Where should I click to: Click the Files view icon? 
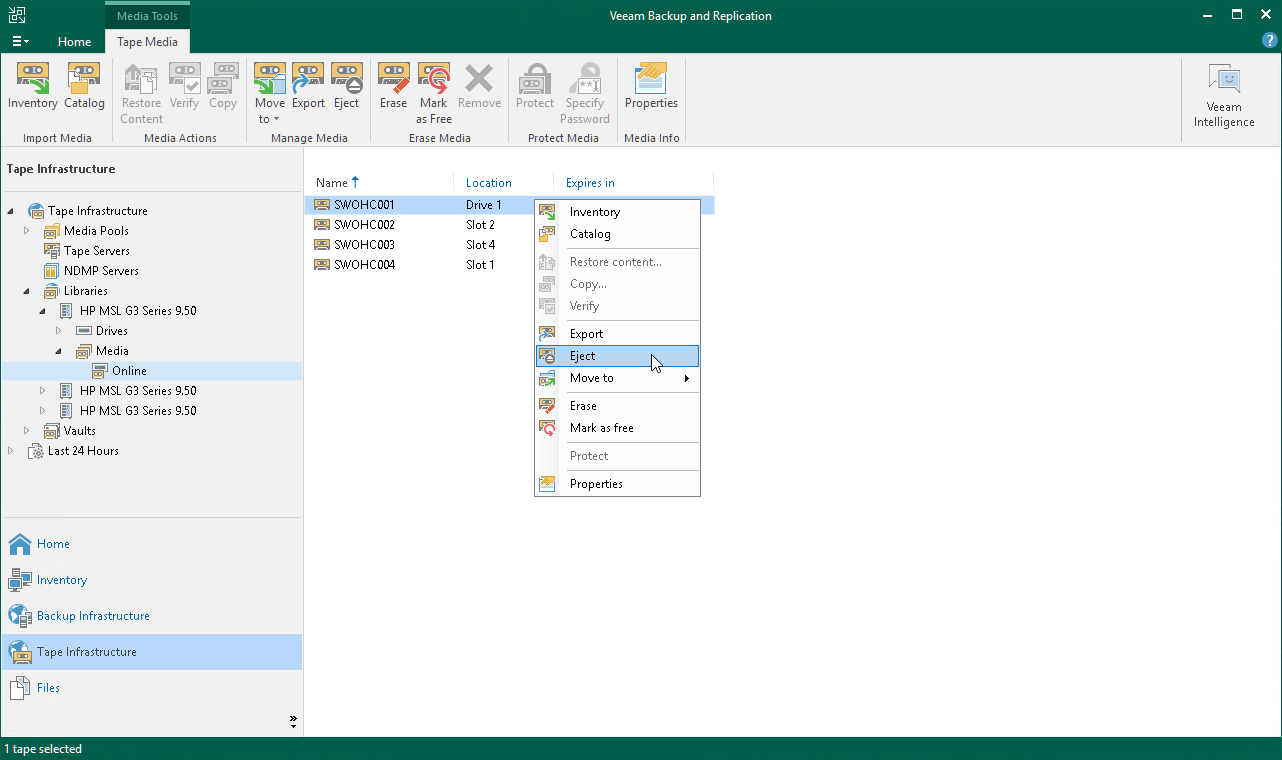click(20, 688)
